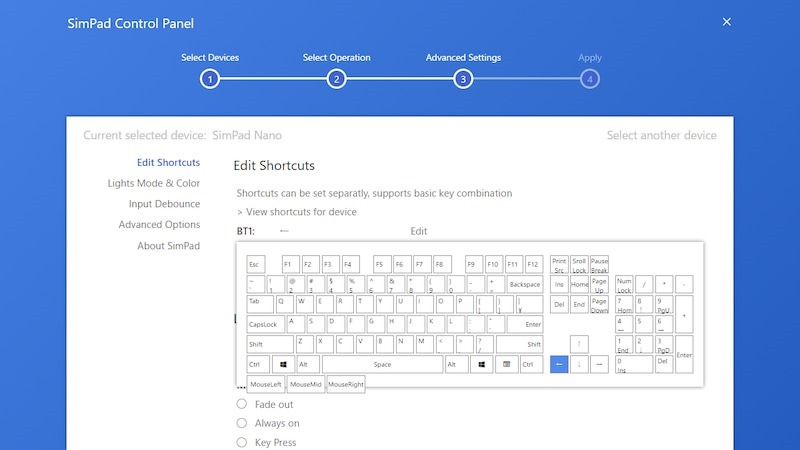Choose the MouseLeft button key
This screenshot has height=450, width=800.
tap(266, 384)
